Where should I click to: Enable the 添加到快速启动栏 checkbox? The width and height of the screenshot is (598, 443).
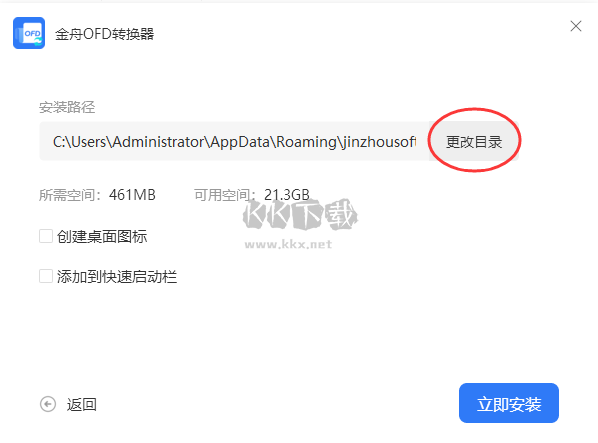coord(46,276)
